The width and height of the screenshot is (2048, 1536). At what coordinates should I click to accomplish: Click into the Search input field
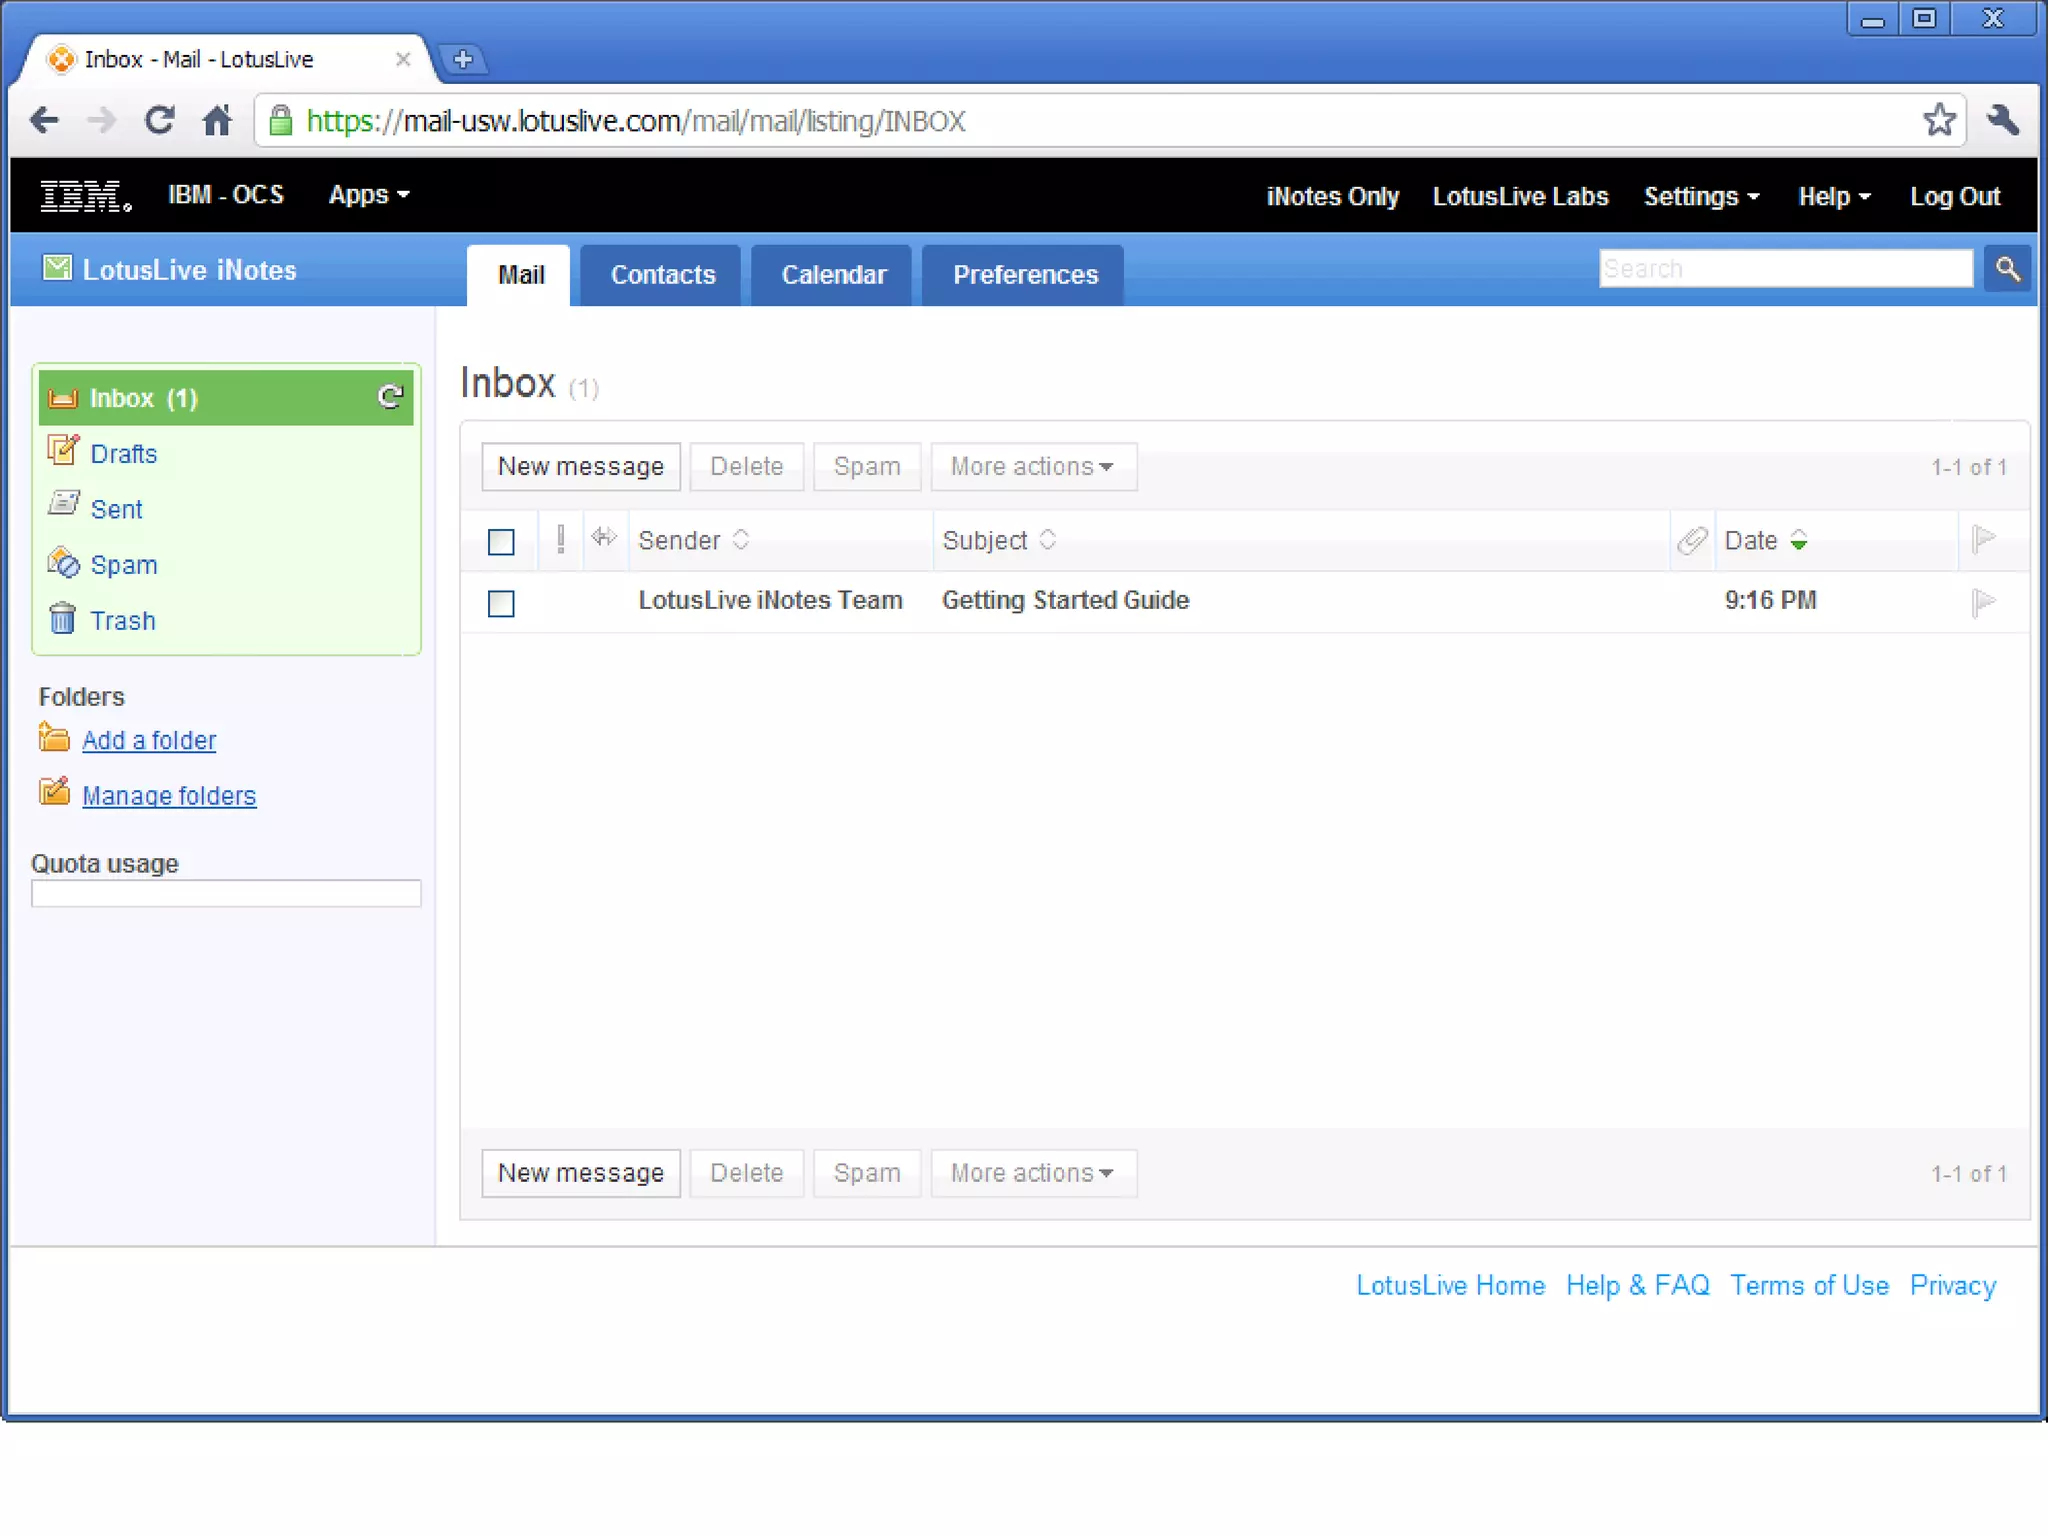[x=1784, y=269]
